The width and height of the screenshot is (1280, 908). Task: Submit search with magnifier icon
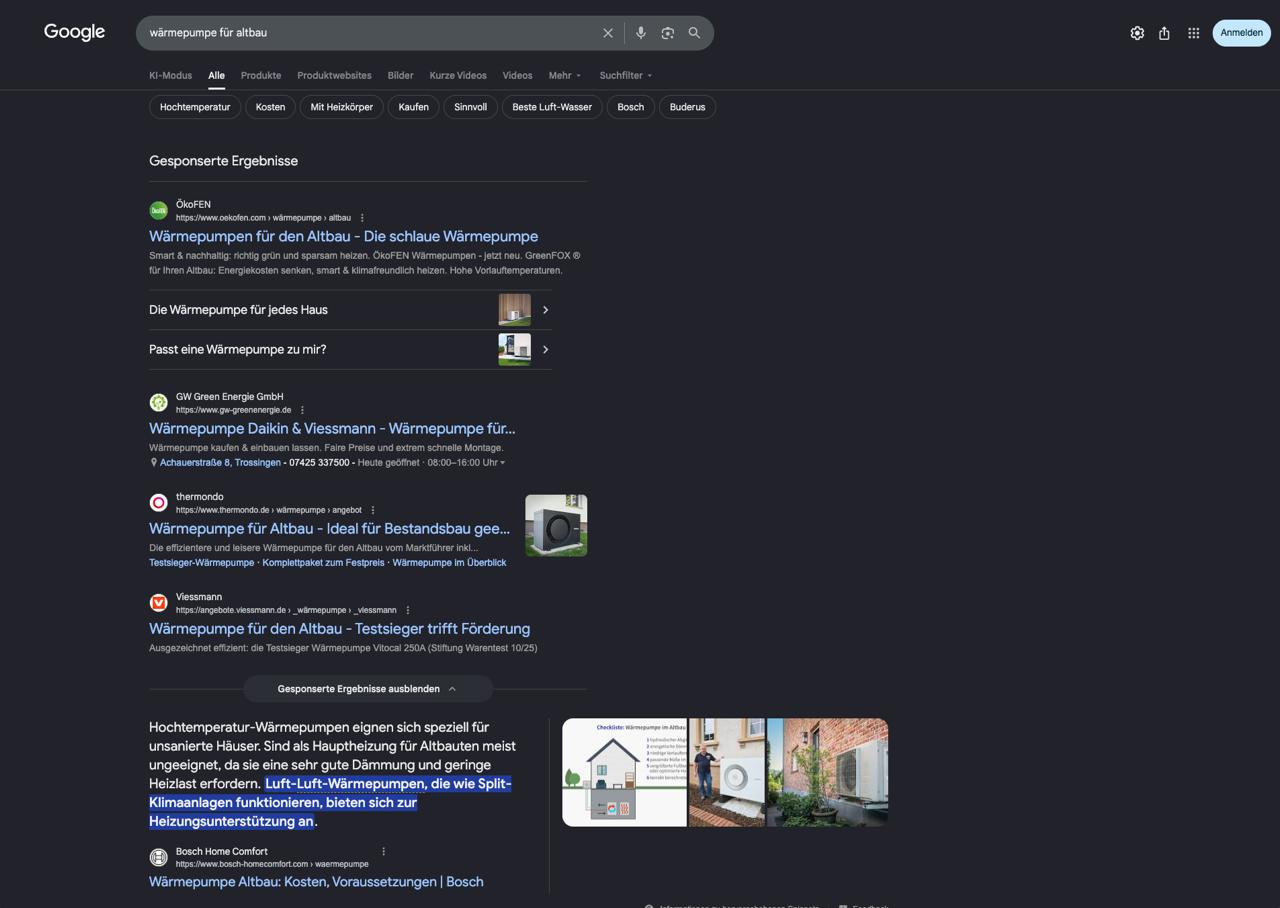695,33
